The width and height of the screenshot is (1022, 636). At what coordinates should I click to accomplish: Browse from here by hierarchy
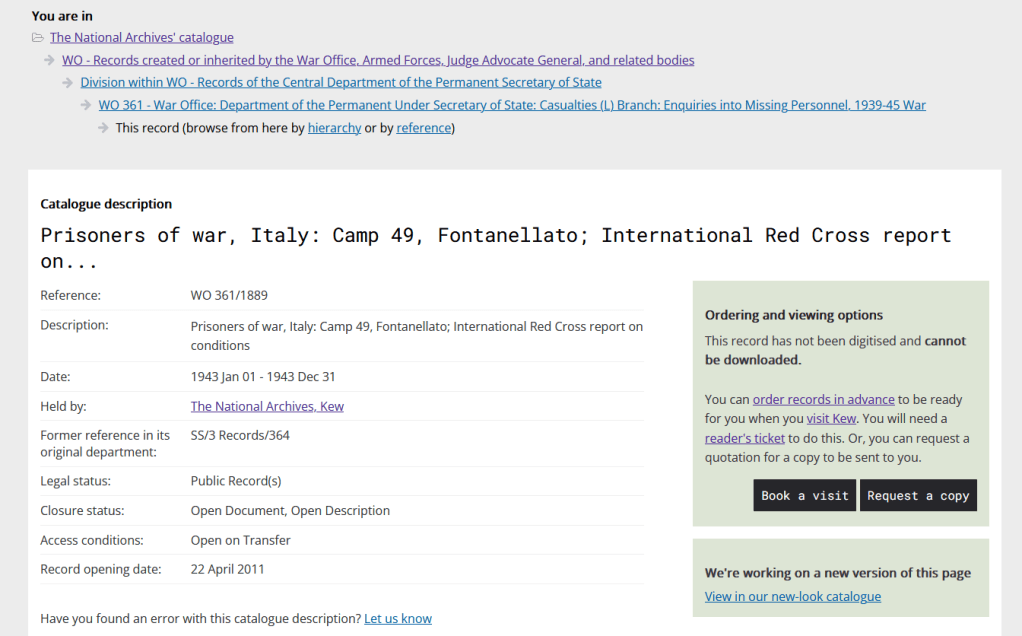334,128
